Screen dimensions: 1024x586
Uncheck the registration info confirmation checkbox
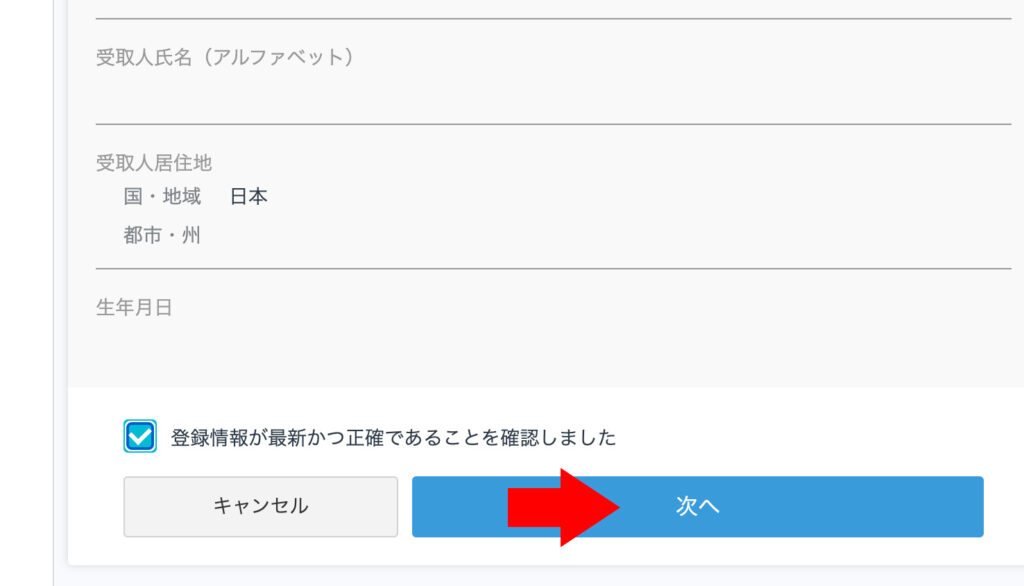140,436
